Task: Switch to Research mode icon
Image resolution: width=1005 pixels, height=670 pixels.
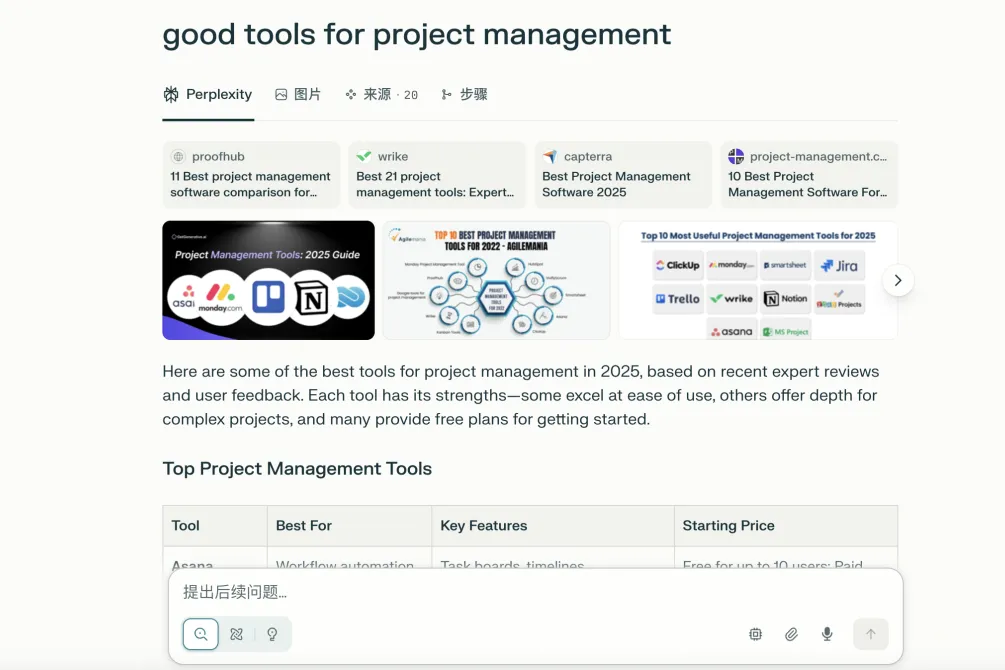Action: coord(237,634)
